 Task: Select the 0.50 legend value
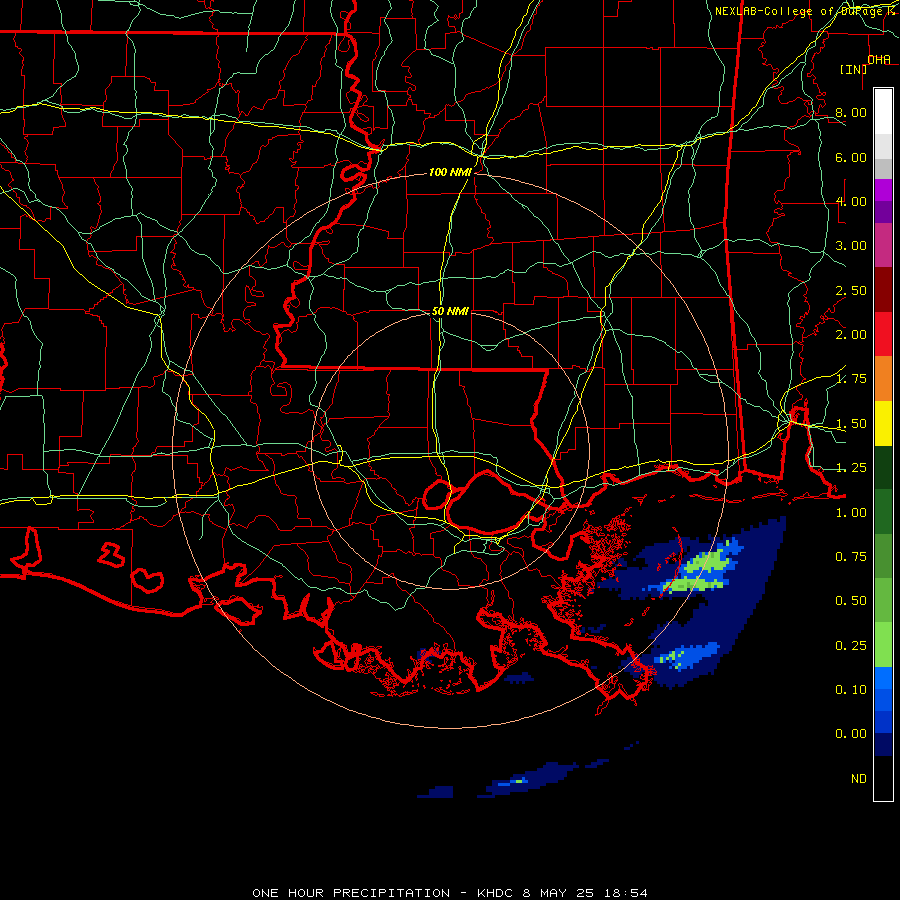[851, 601]
